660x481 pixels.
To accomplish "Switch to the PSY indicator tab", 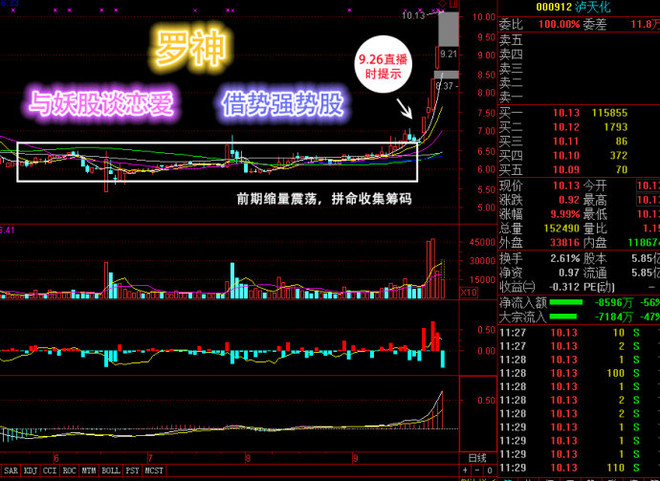I will click(x=133, y=470).
